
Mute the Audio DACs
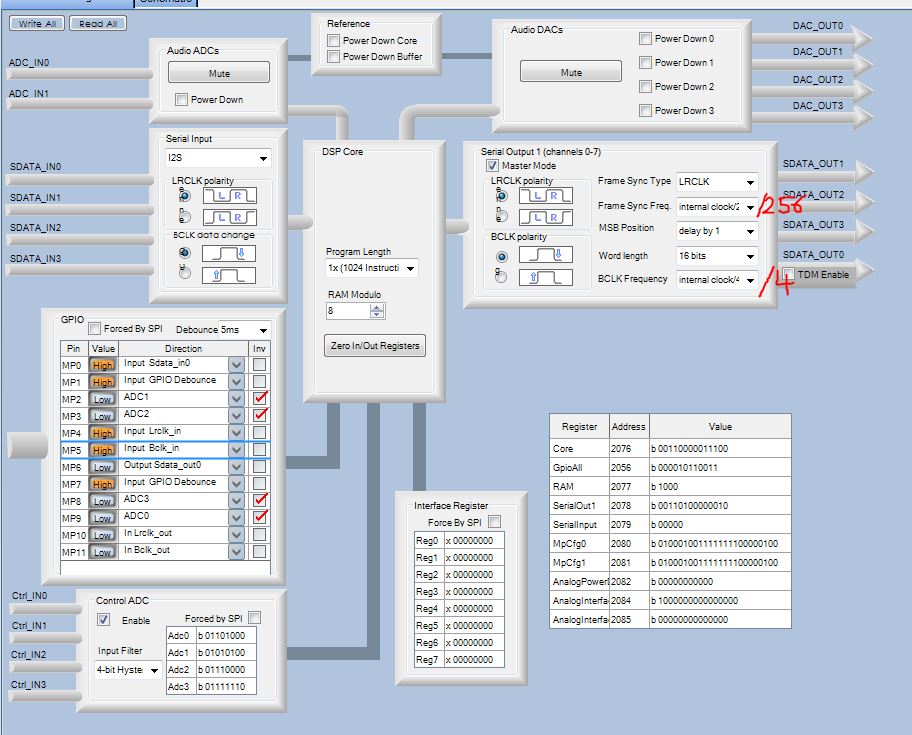tap(571, 73)
